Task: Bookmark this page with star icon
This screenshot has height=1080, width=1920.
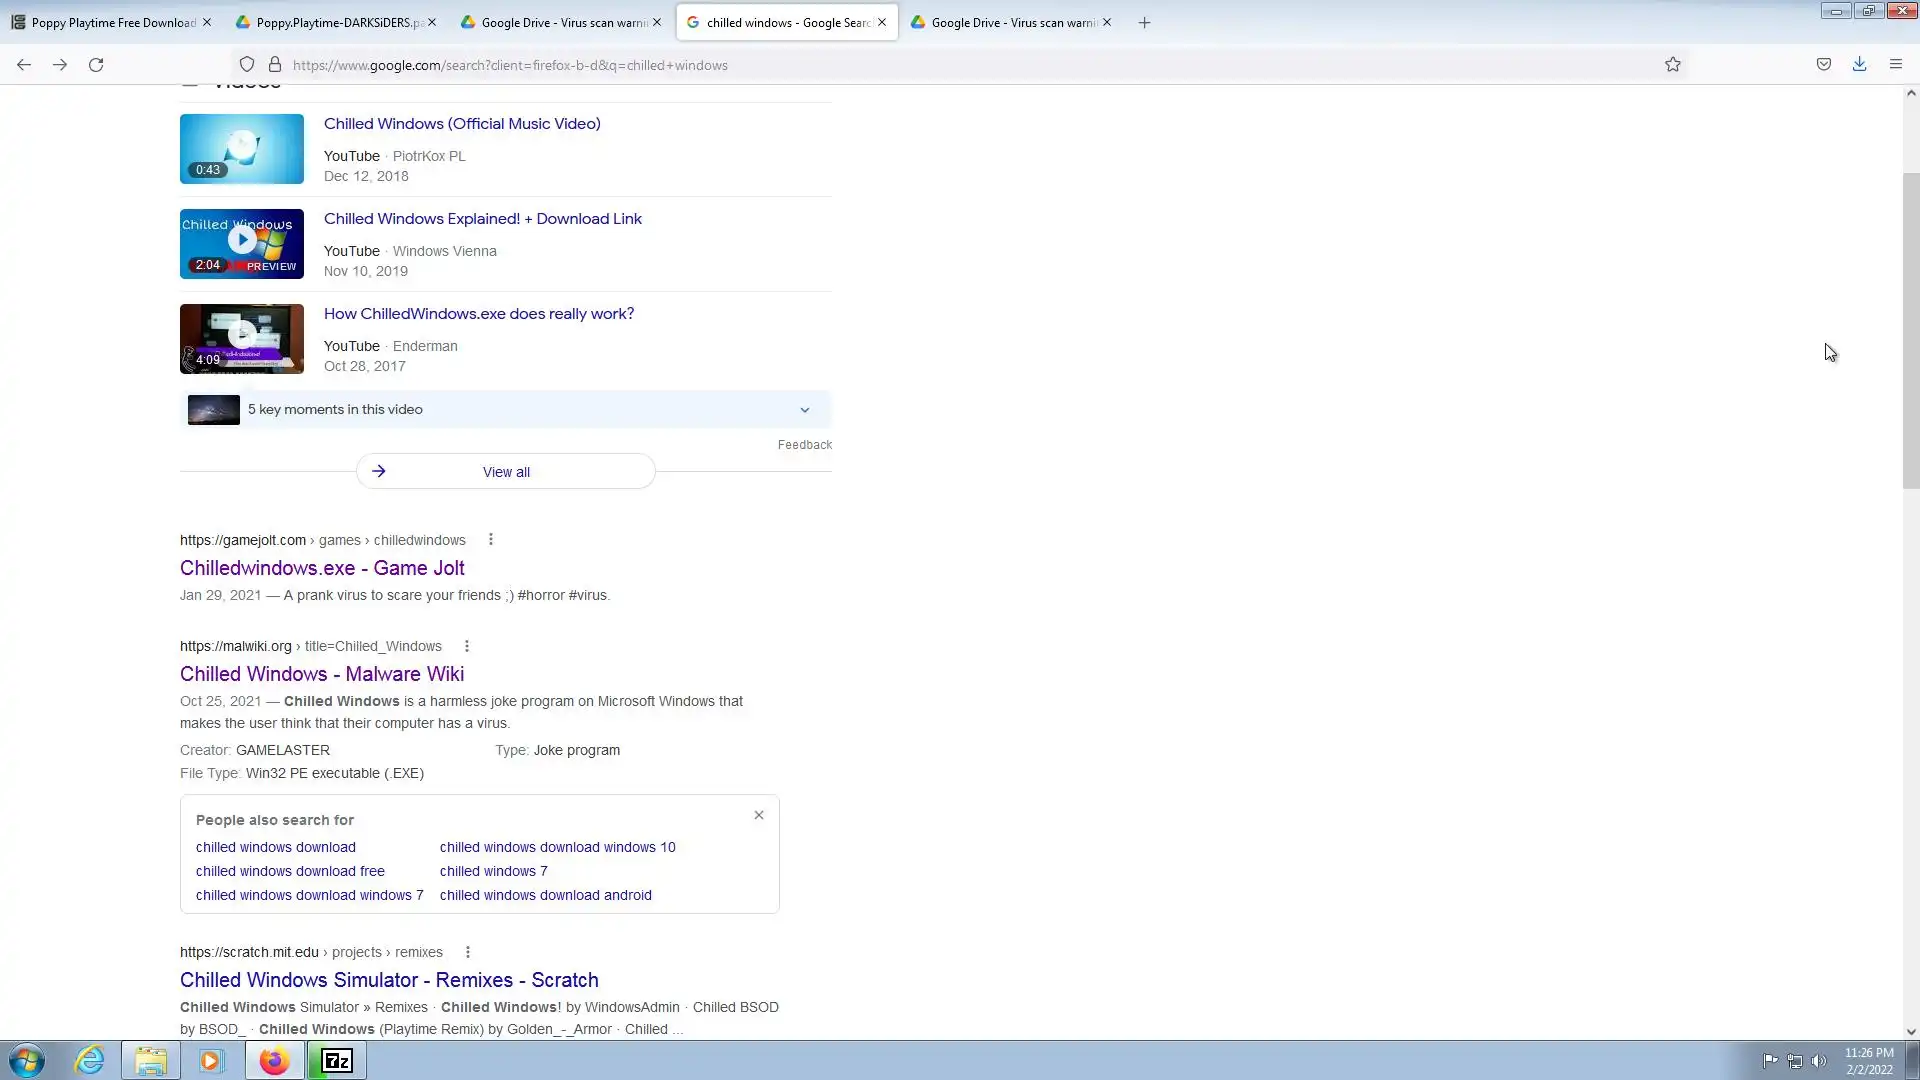Action: 1672,65
